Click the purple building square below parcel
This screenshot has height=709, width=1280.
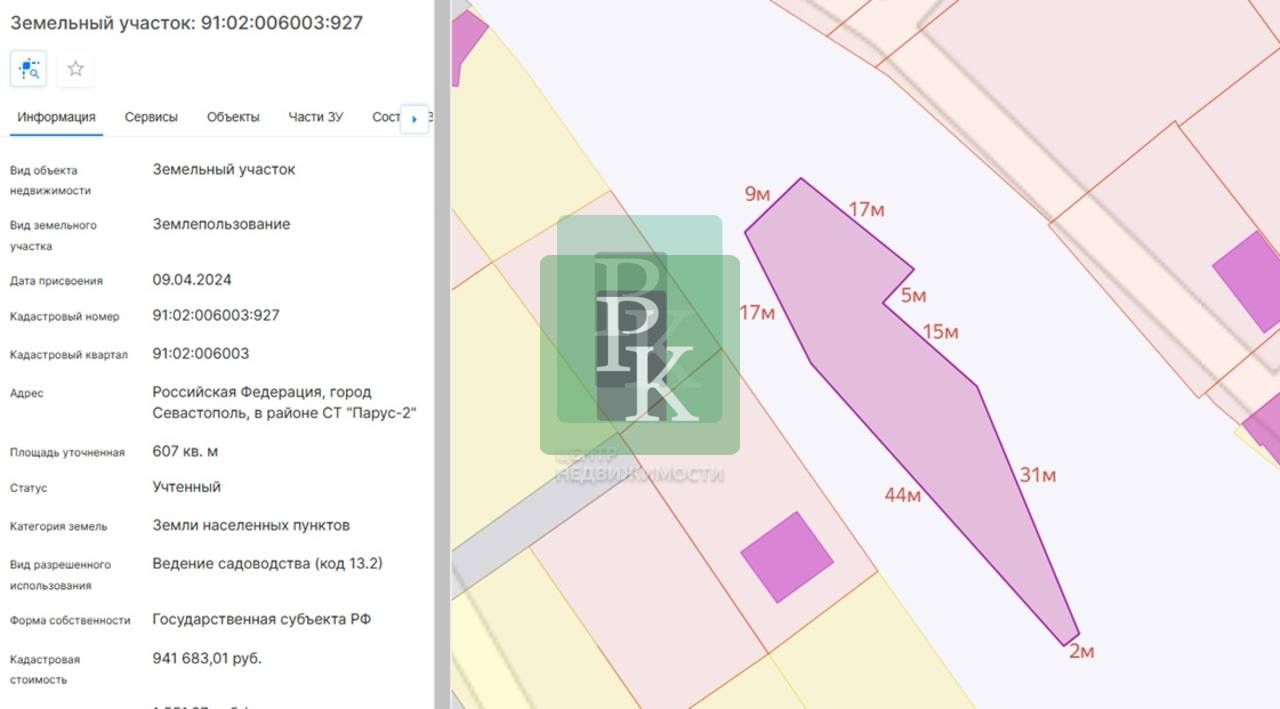click(x=787, y=557)
